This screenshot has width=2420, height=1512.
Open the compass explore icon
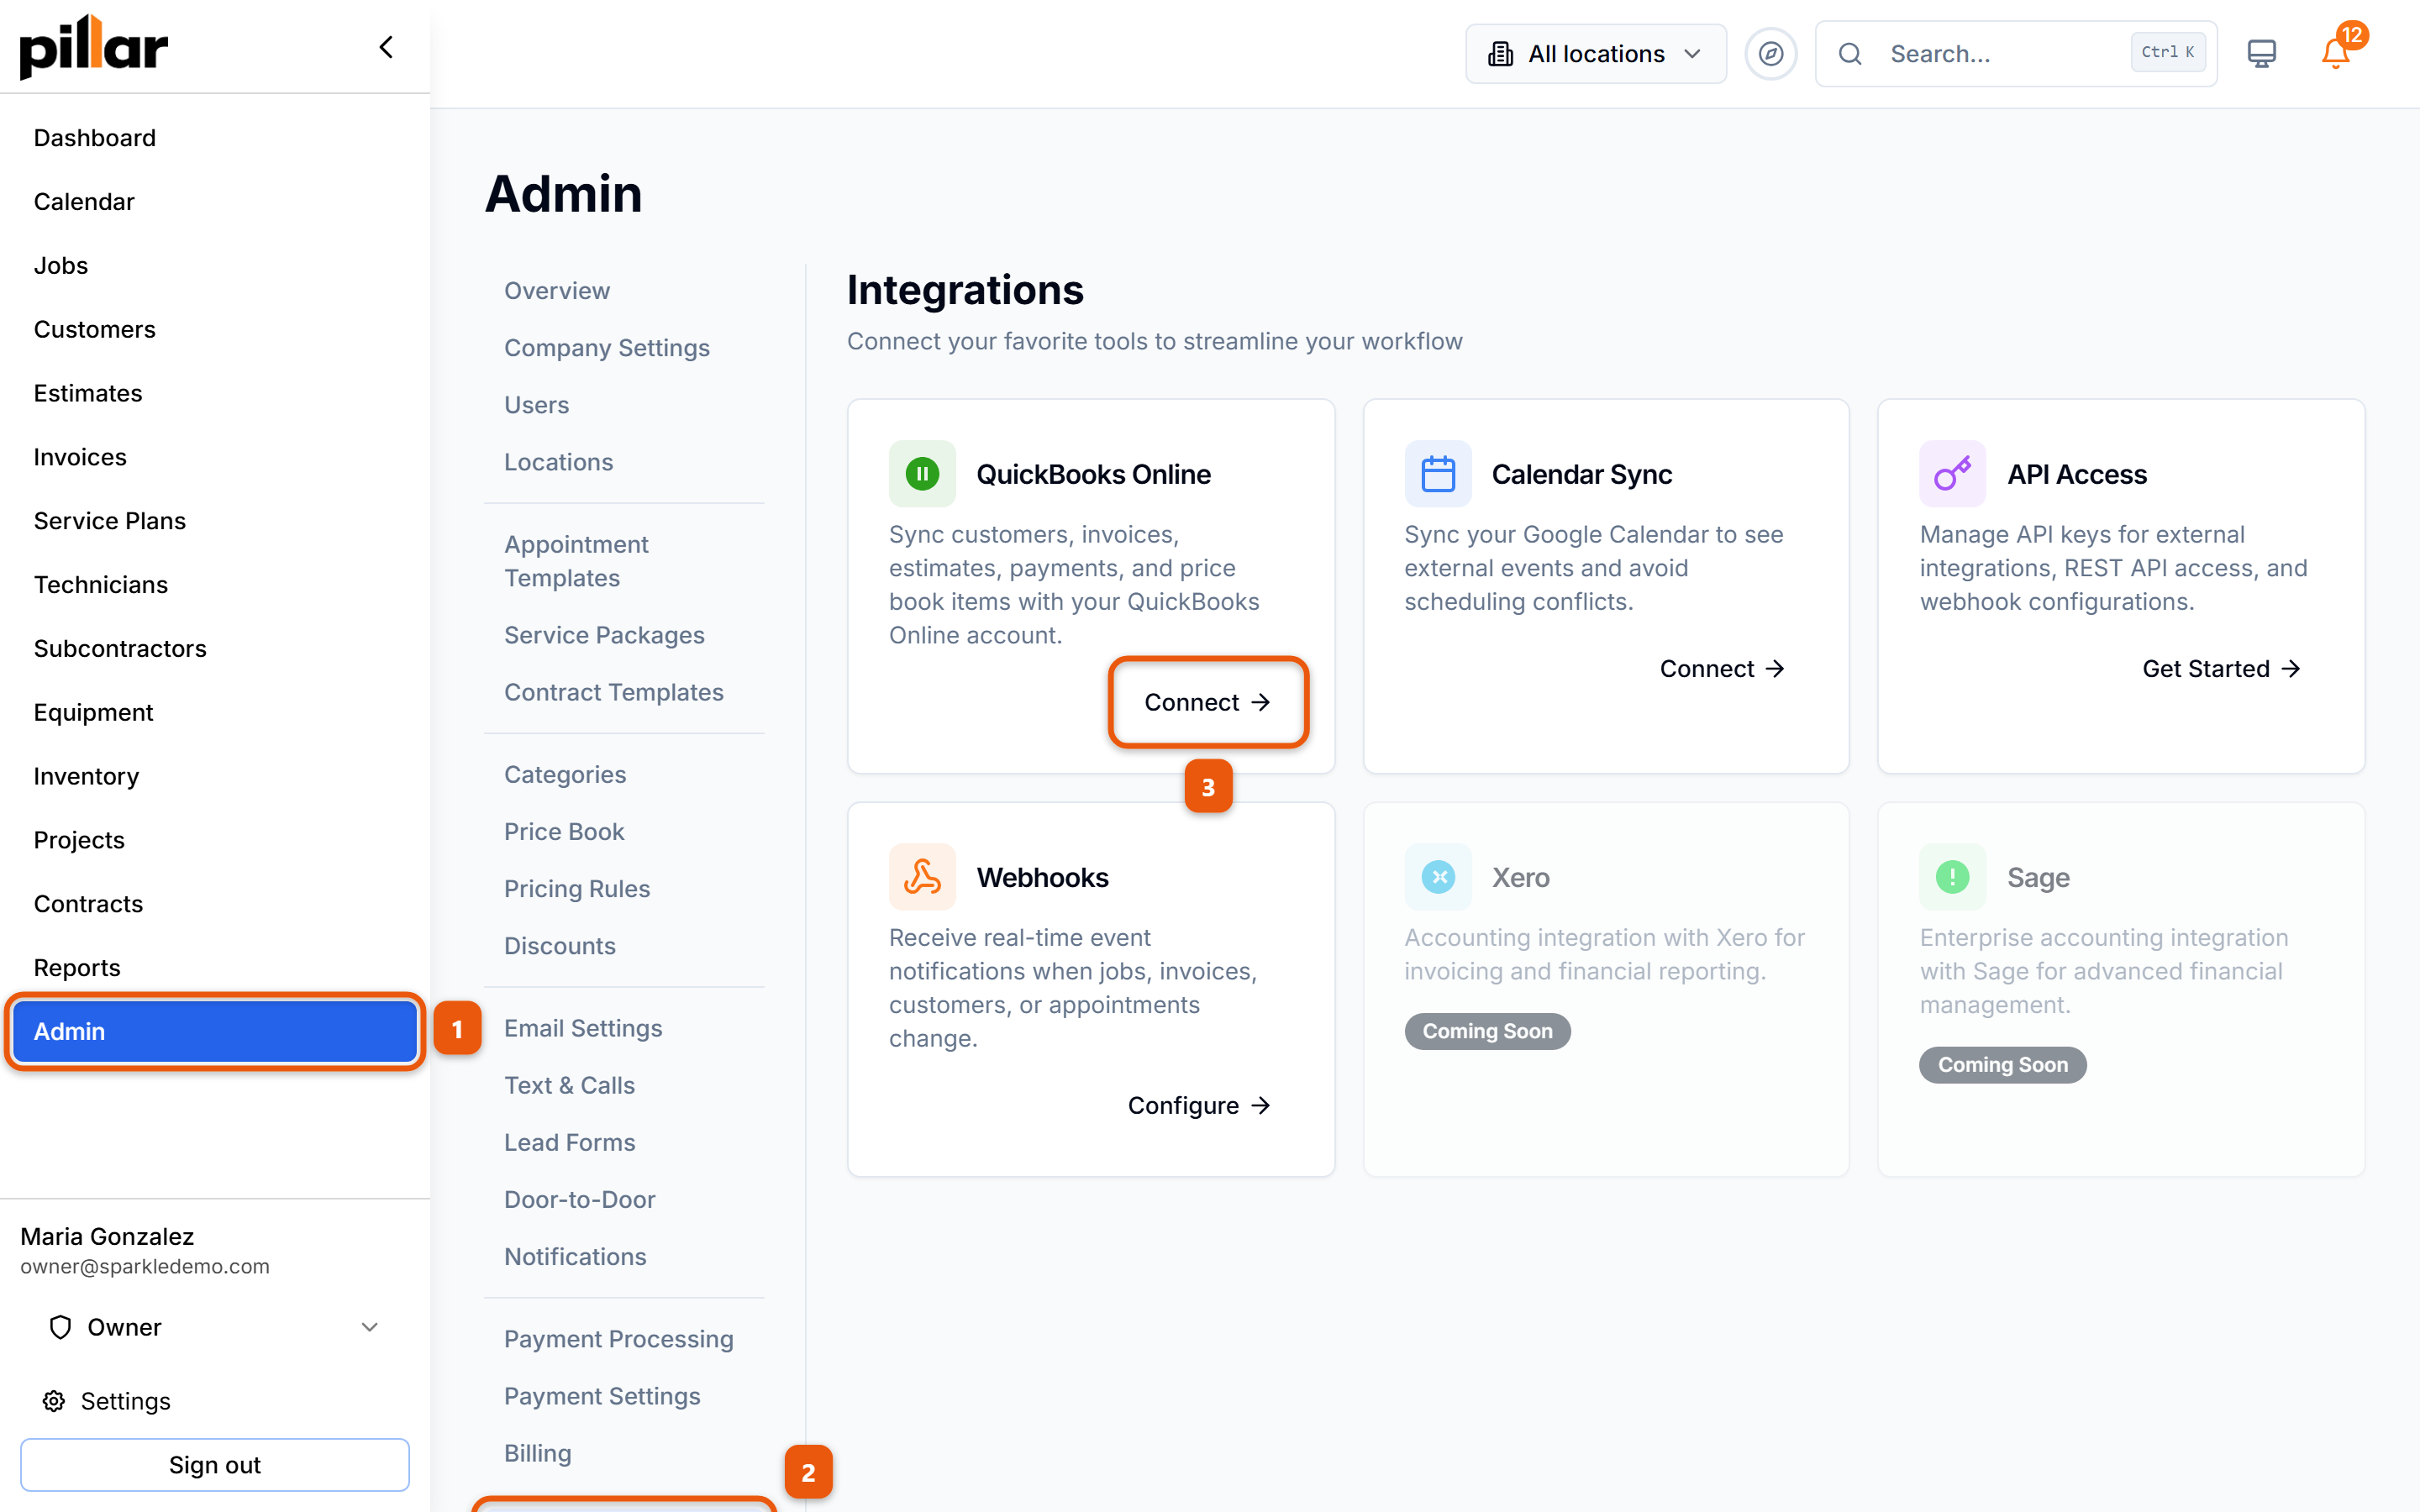click(1770, 54)
